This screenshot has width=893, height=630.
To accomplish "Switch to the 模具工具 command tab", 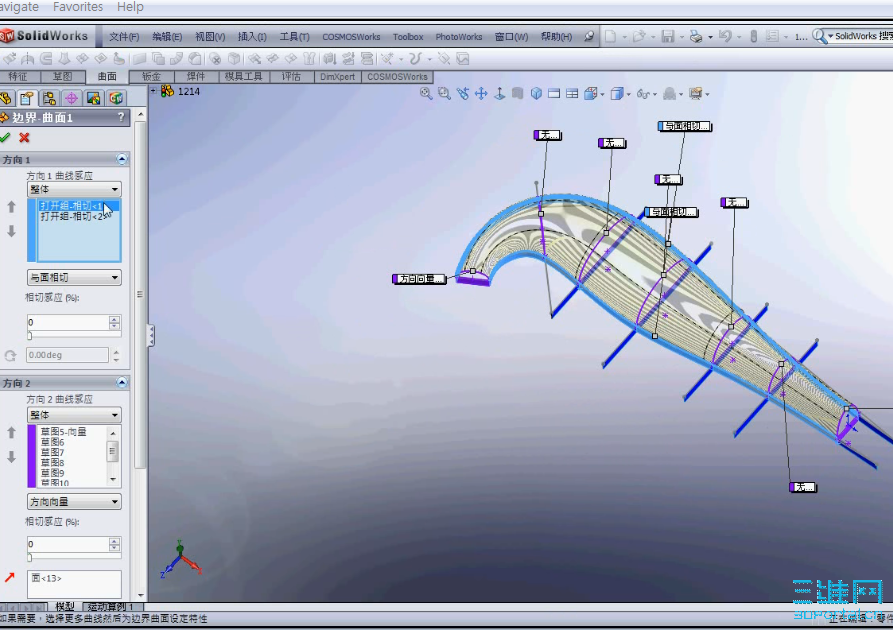I will point(243,76).
